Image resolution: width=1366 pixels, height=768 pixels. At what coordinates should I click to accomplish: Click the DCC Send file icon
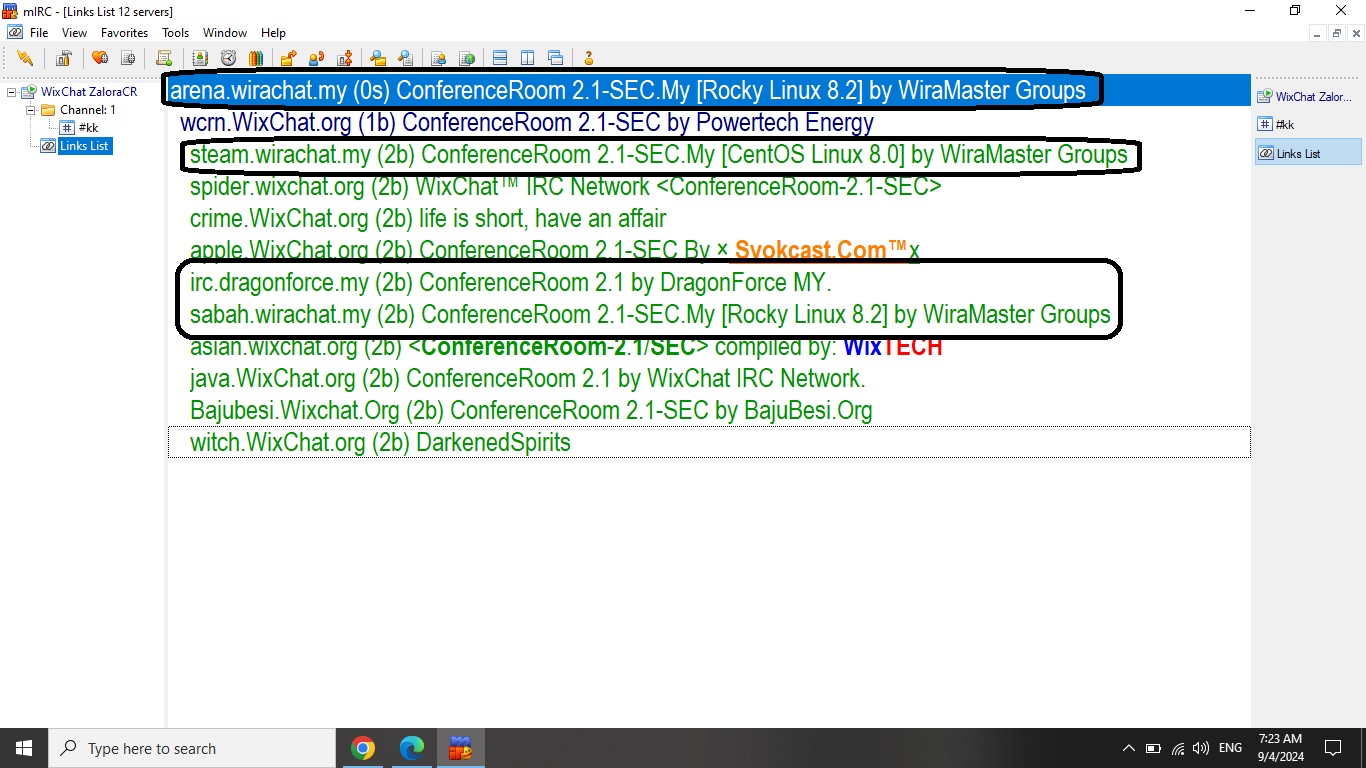point(289,58)
